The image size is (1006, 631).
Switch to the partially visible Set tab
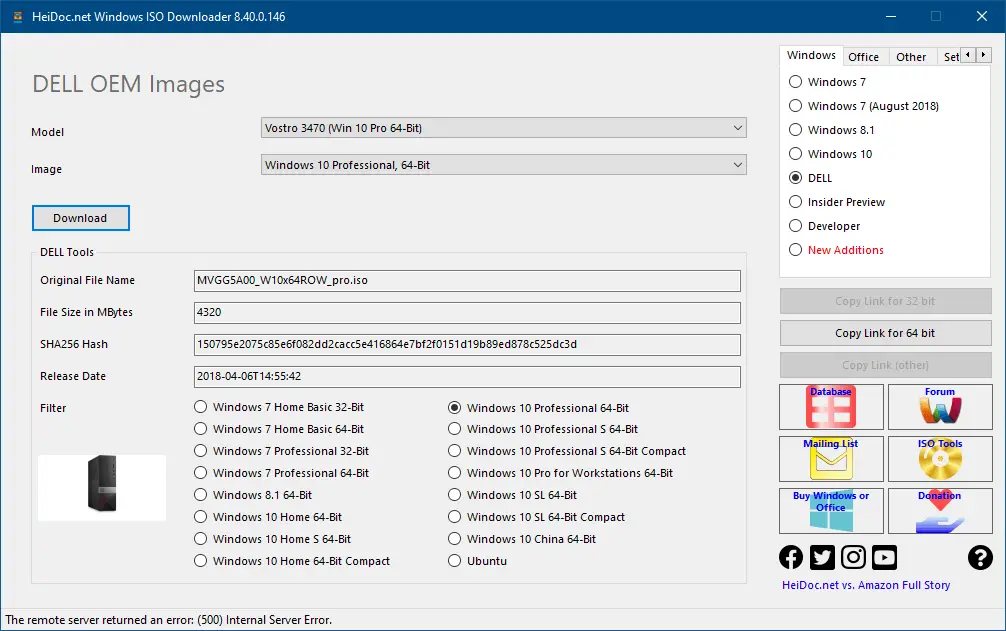[950, 57]
